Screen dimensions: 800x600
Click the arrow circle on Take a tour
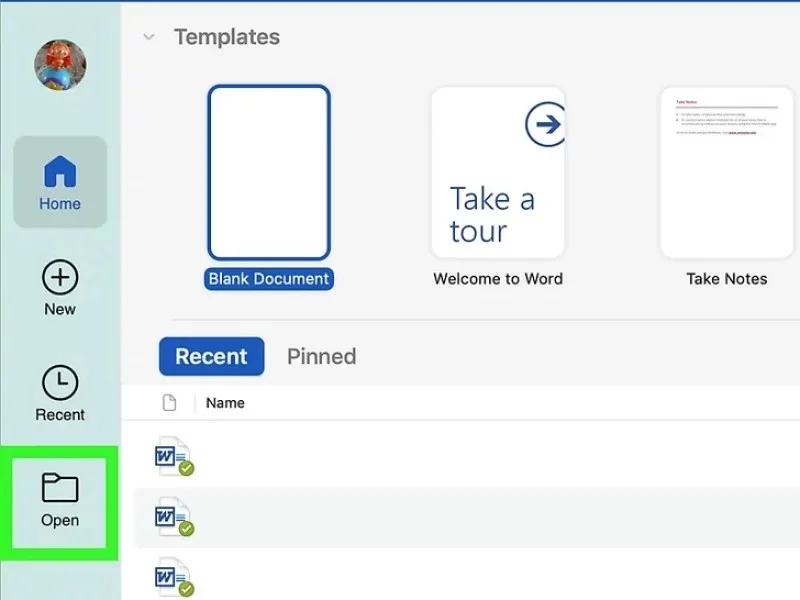coord(545,124)
